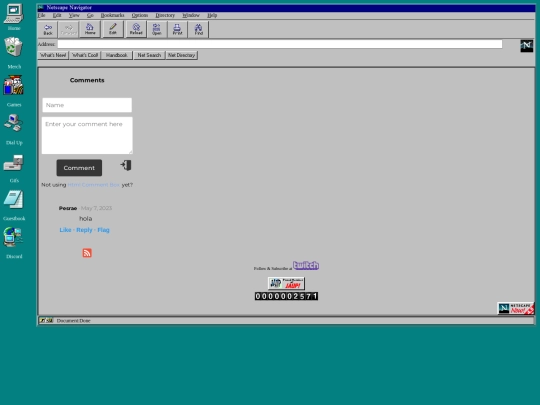
Task: Reply to the hola comment
Action: [84, 230]
